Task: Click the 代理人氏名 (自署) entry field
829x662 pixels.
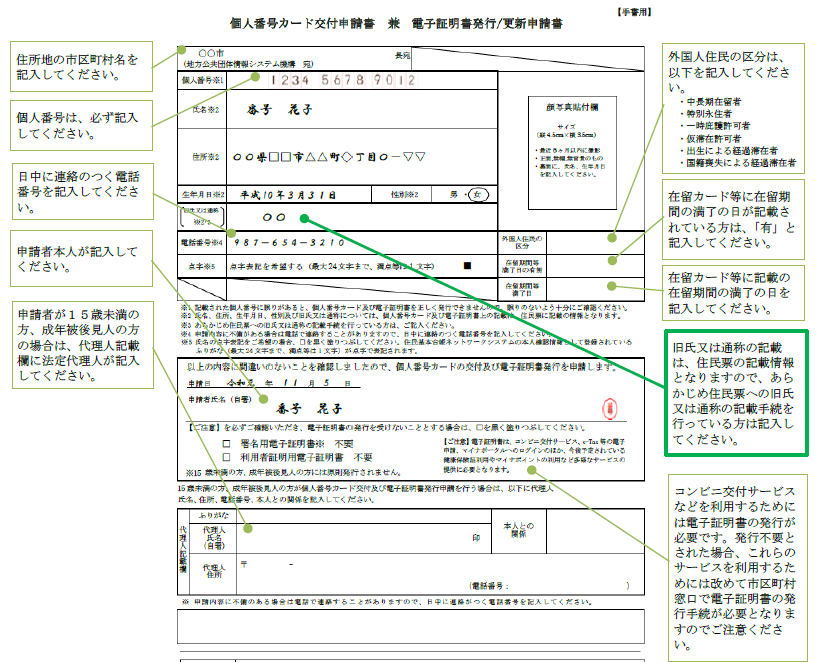Action: click(364, 537)
